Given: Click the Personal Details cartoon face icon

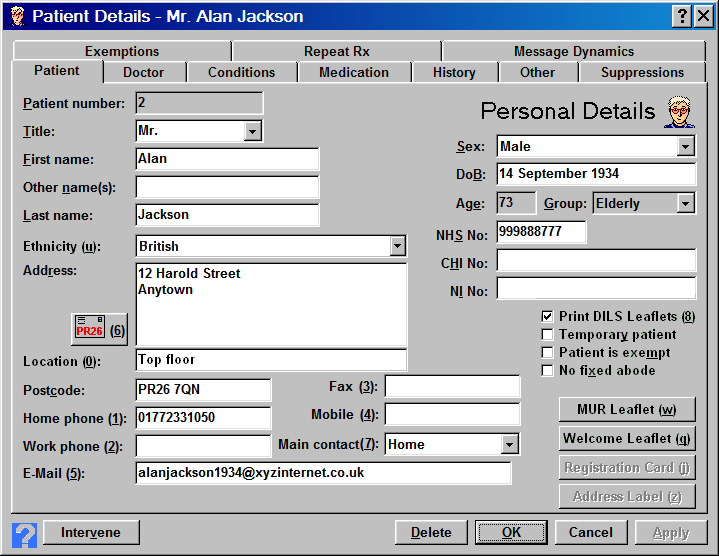Looking at the screenshot, I should [x=680, y=112].
